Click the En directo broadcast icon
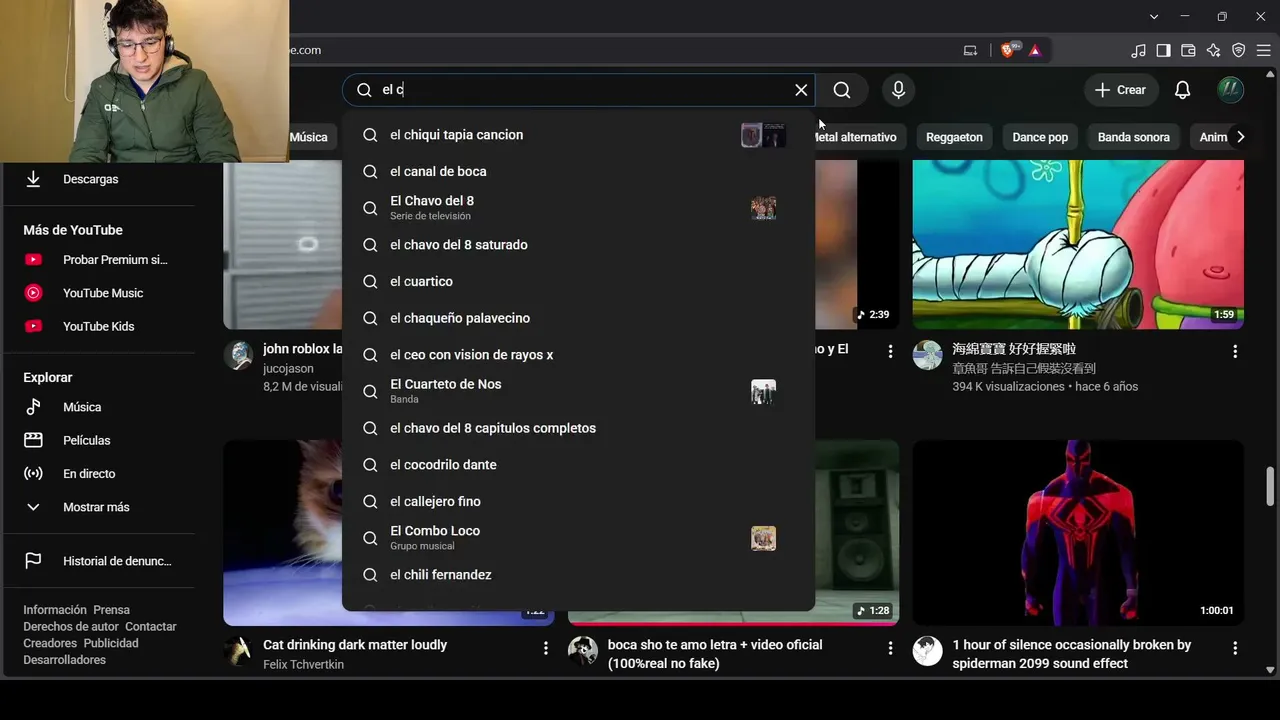The width and height of the screenshot is (1280, 720). tap(33, 474)
